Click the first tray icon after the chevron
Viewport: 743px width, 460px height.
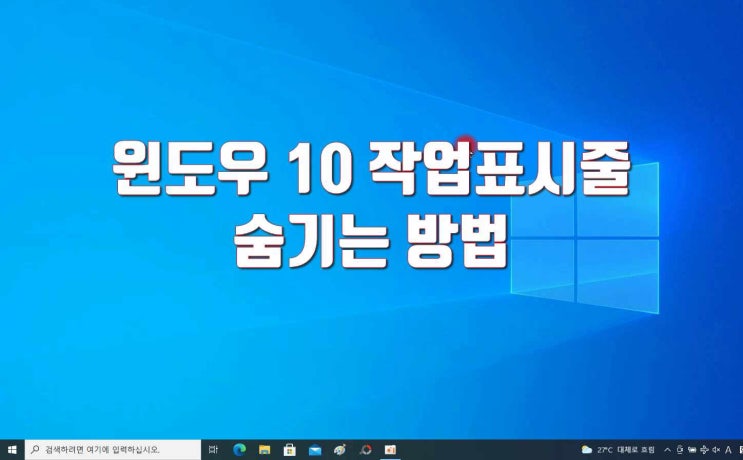(680, 450)
